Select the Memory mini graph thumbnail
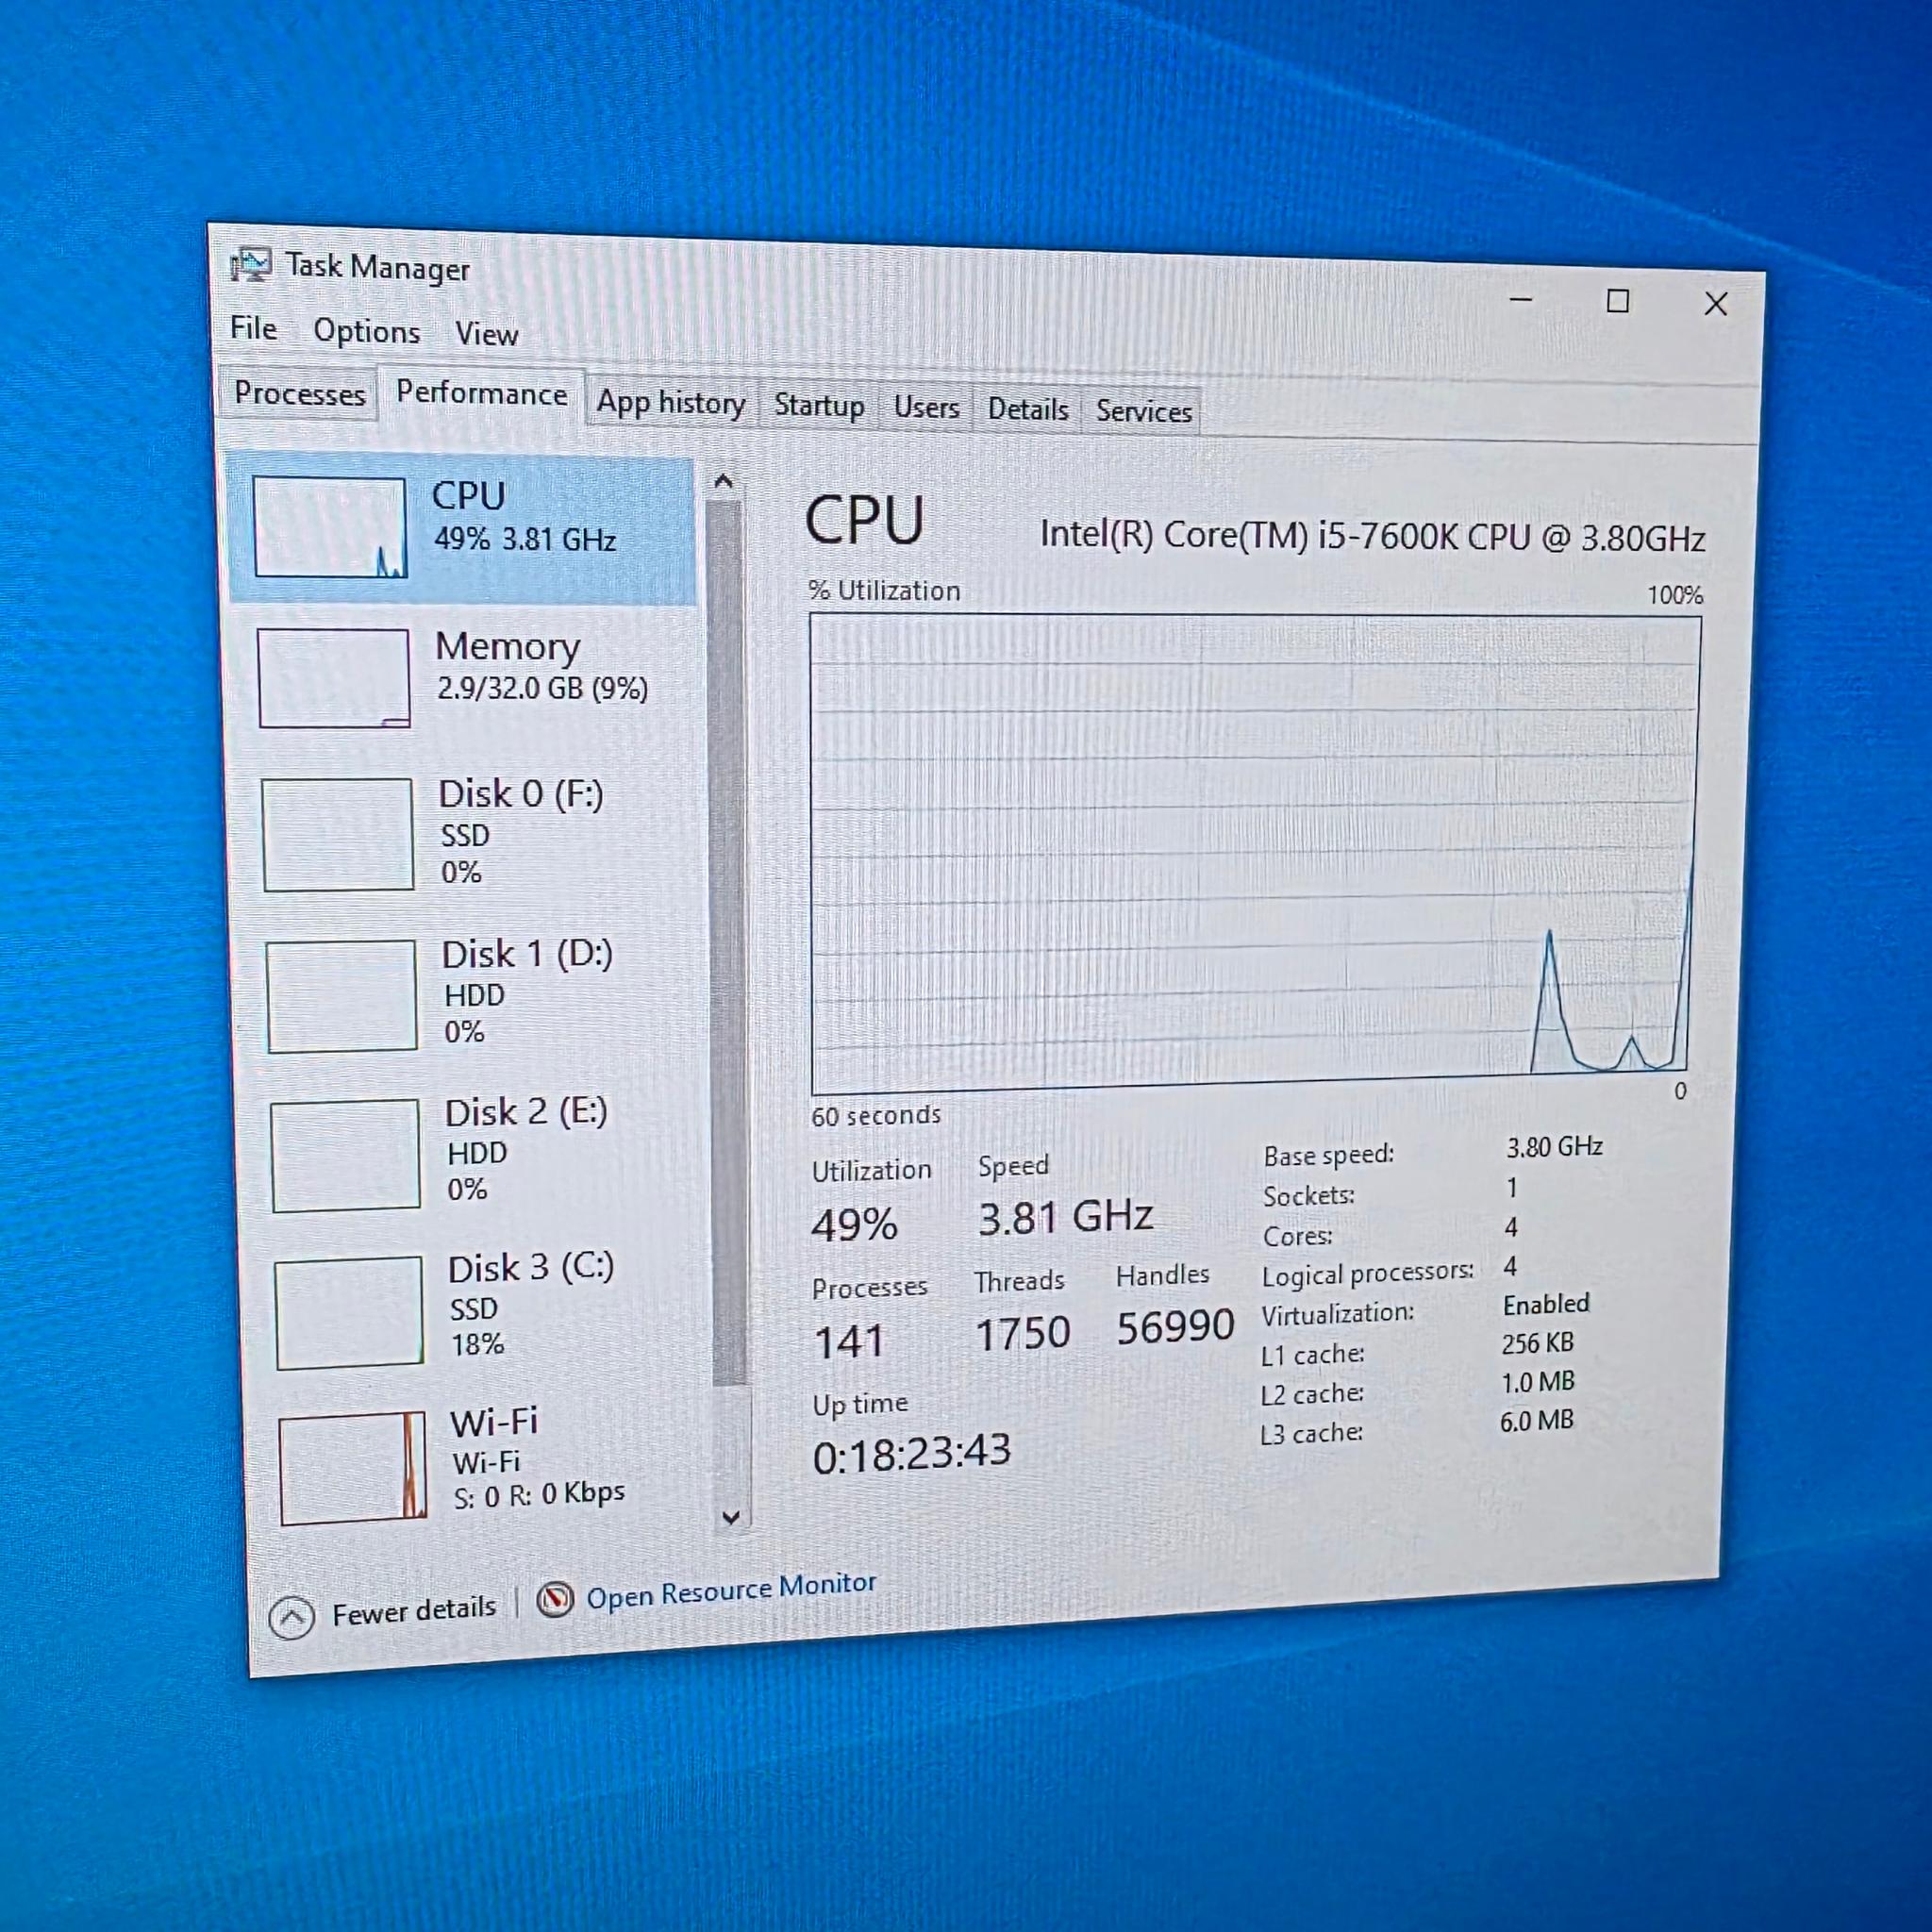 (x=334, y=678)
